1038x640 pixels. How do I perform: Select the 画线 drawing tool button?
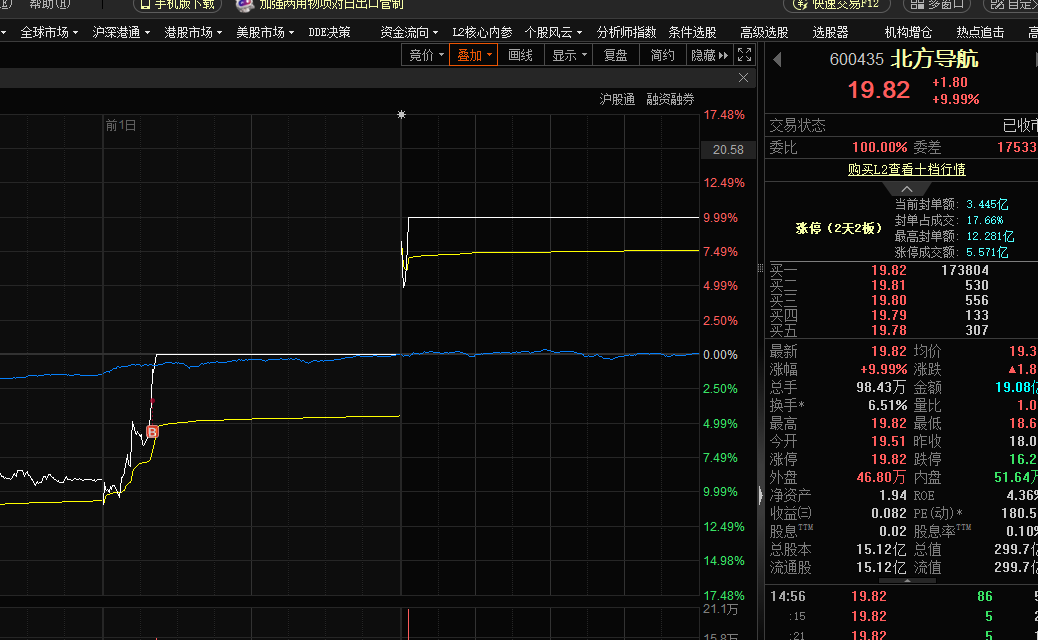(x=520, y=55)
